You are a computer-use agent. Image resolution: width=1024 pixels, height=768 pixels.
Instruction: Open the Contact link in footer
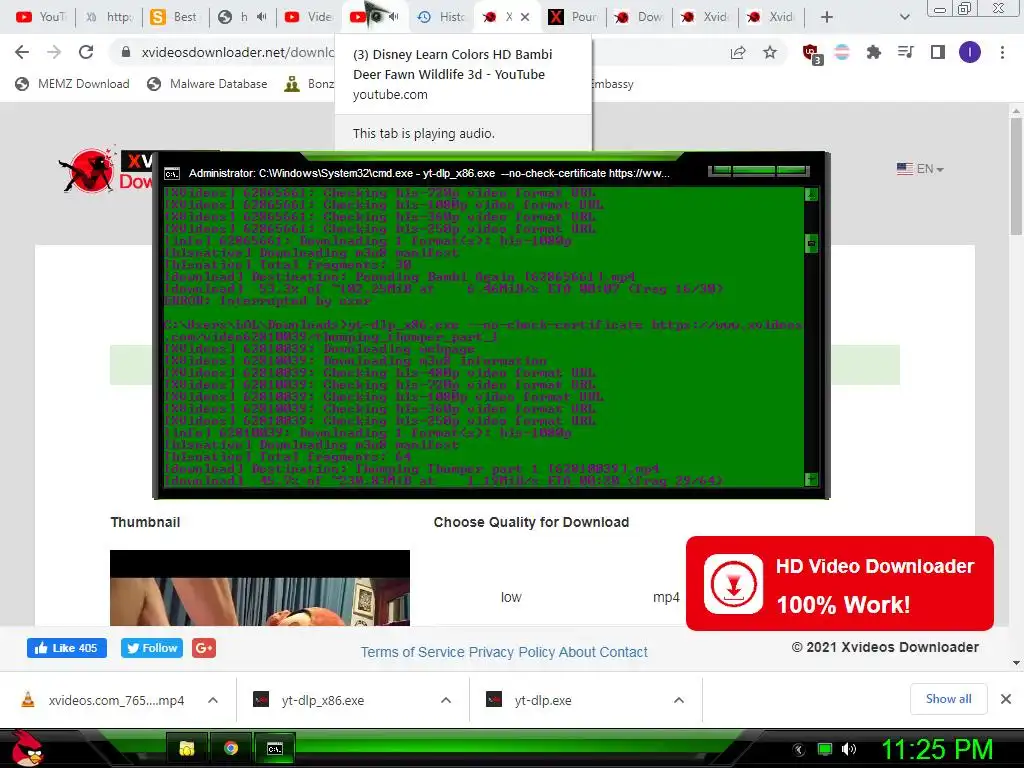(623, 652)
